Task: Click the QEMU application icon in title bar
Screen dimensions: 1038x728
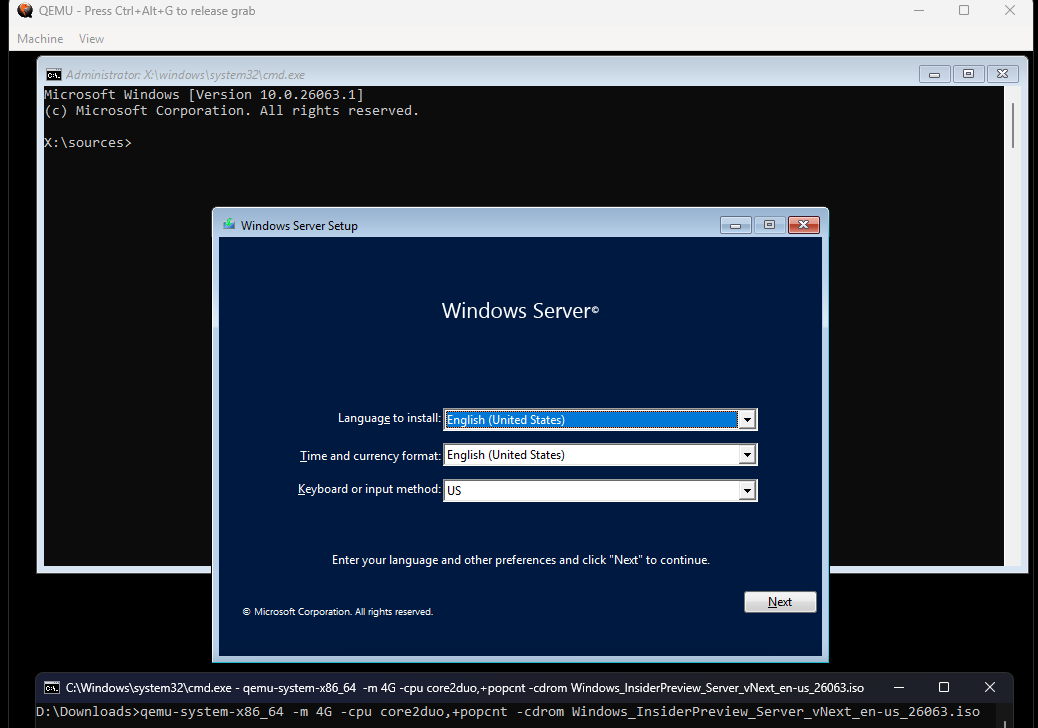Action: [x=25, y=11]
